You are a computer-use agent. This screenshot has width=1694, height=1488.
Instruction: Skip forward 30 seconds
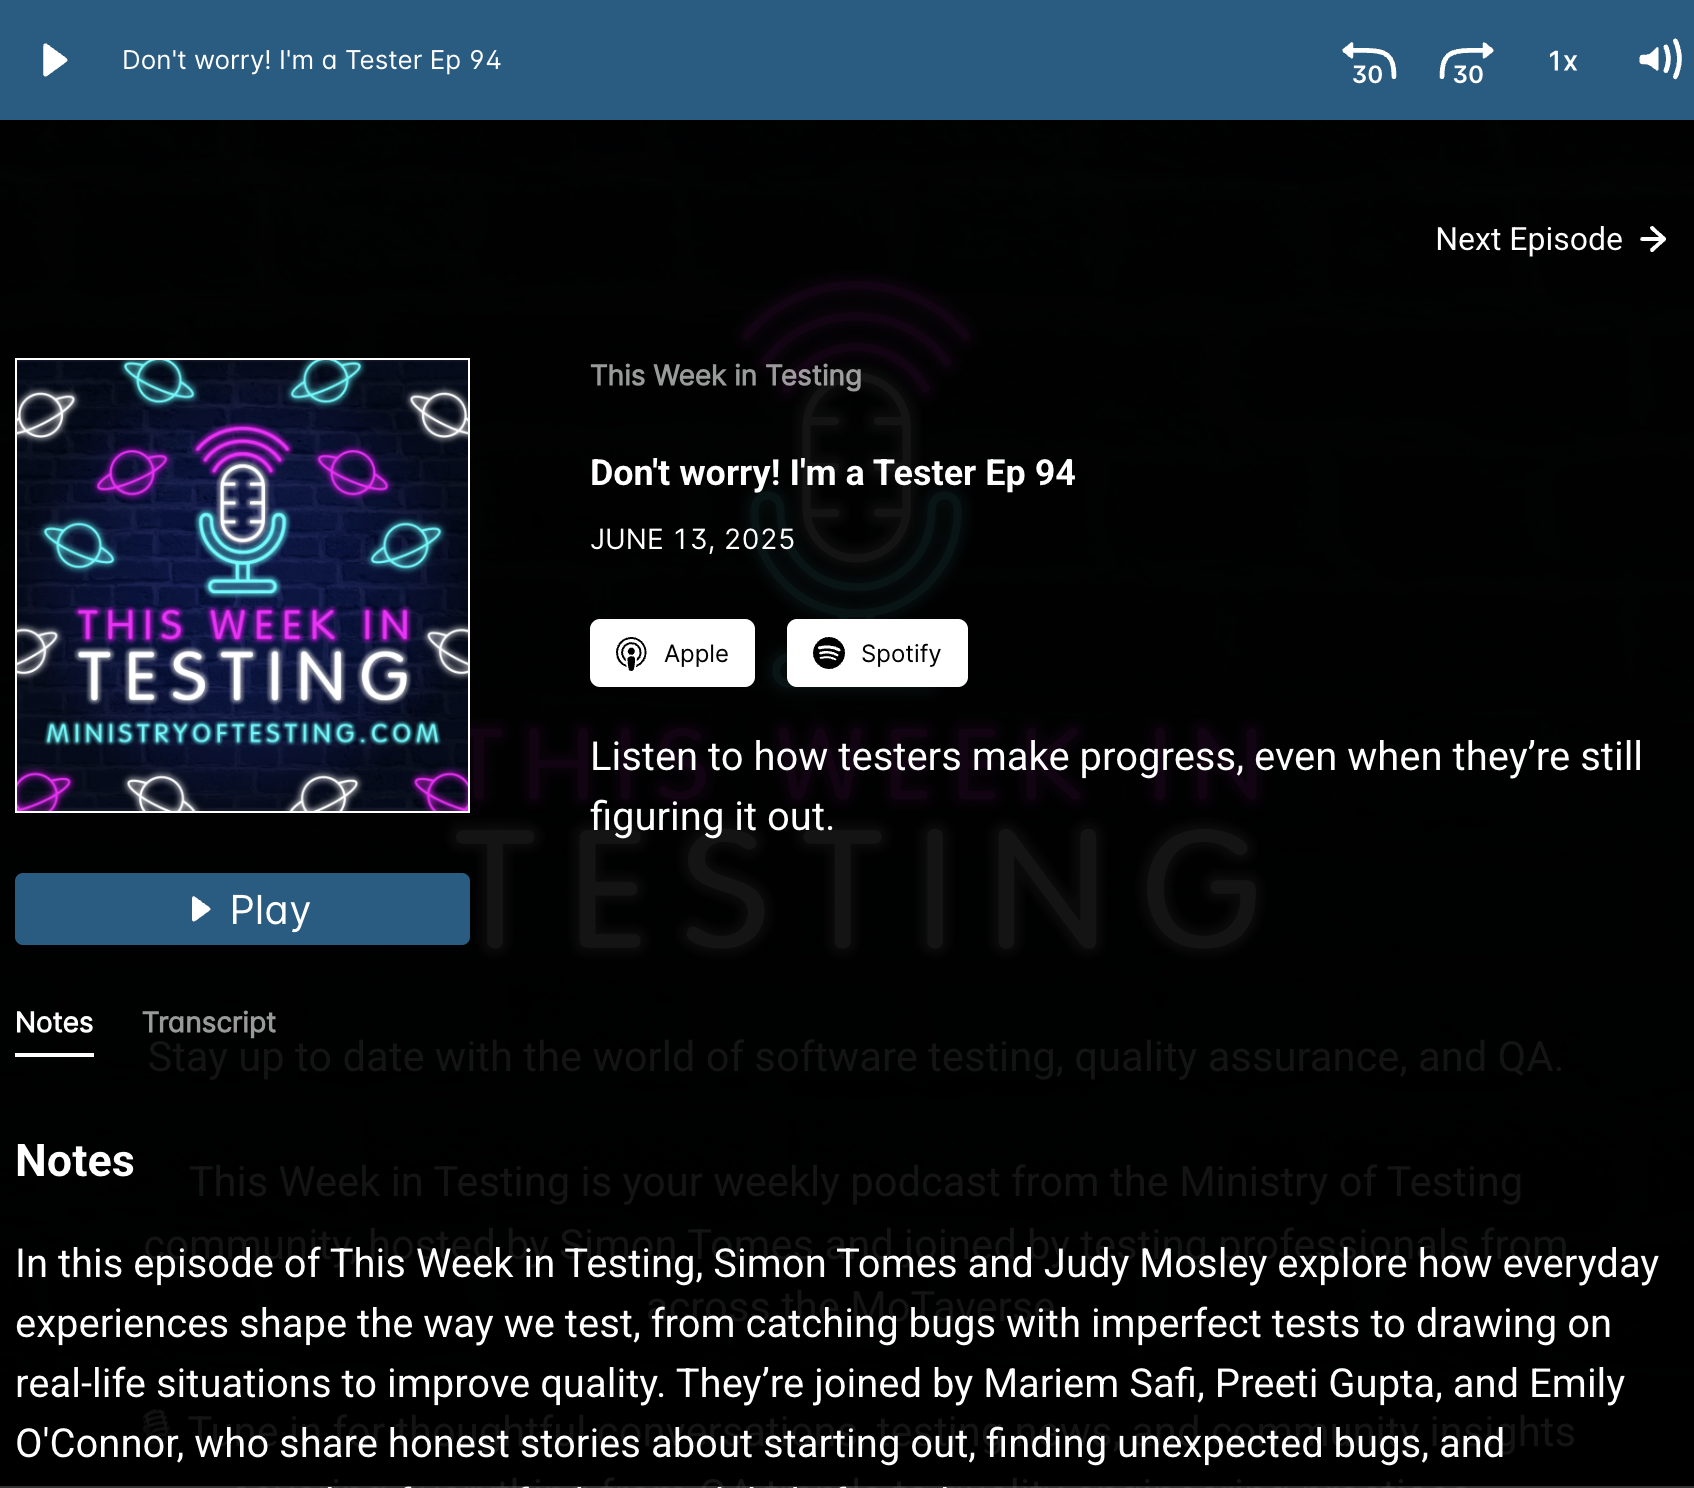tap(1466, 63)
